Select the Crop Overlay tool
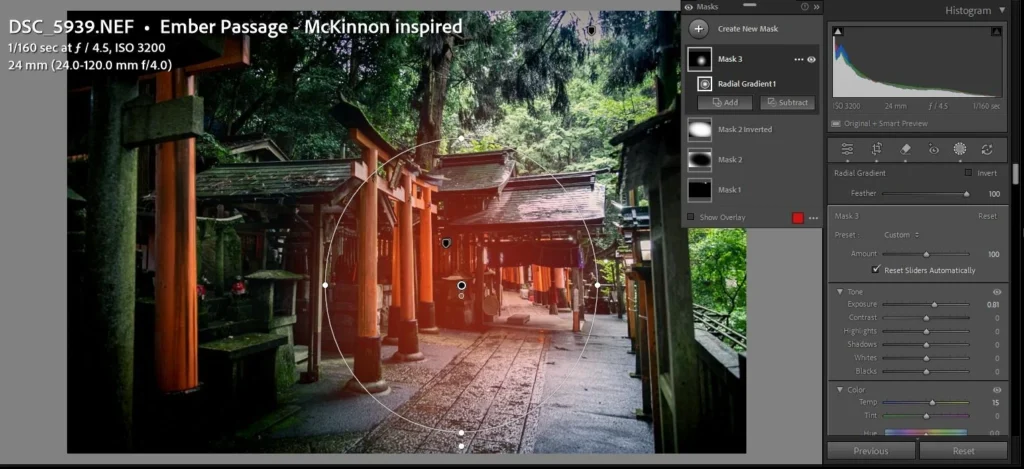 pyautogui.click(x=876, y=149)
